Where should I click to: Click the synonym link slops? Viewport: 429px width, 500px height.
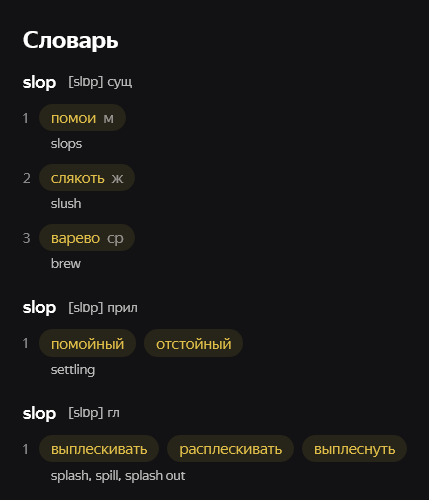(x=66, y=144)
